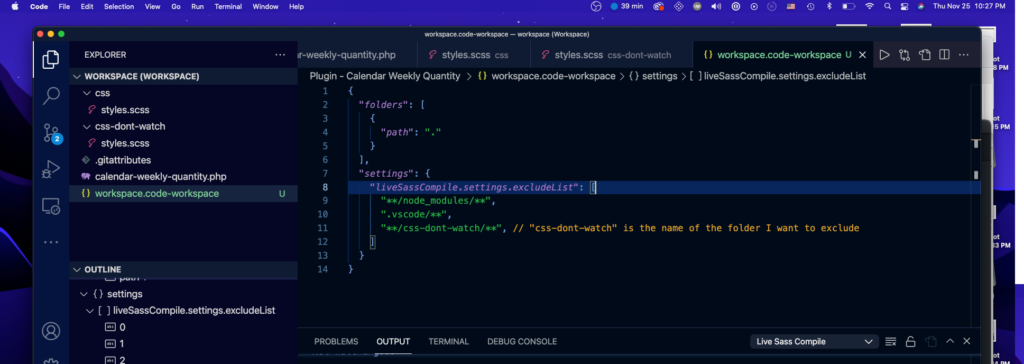Open the Go menu

pyautogui.click(x=176, y=7)
